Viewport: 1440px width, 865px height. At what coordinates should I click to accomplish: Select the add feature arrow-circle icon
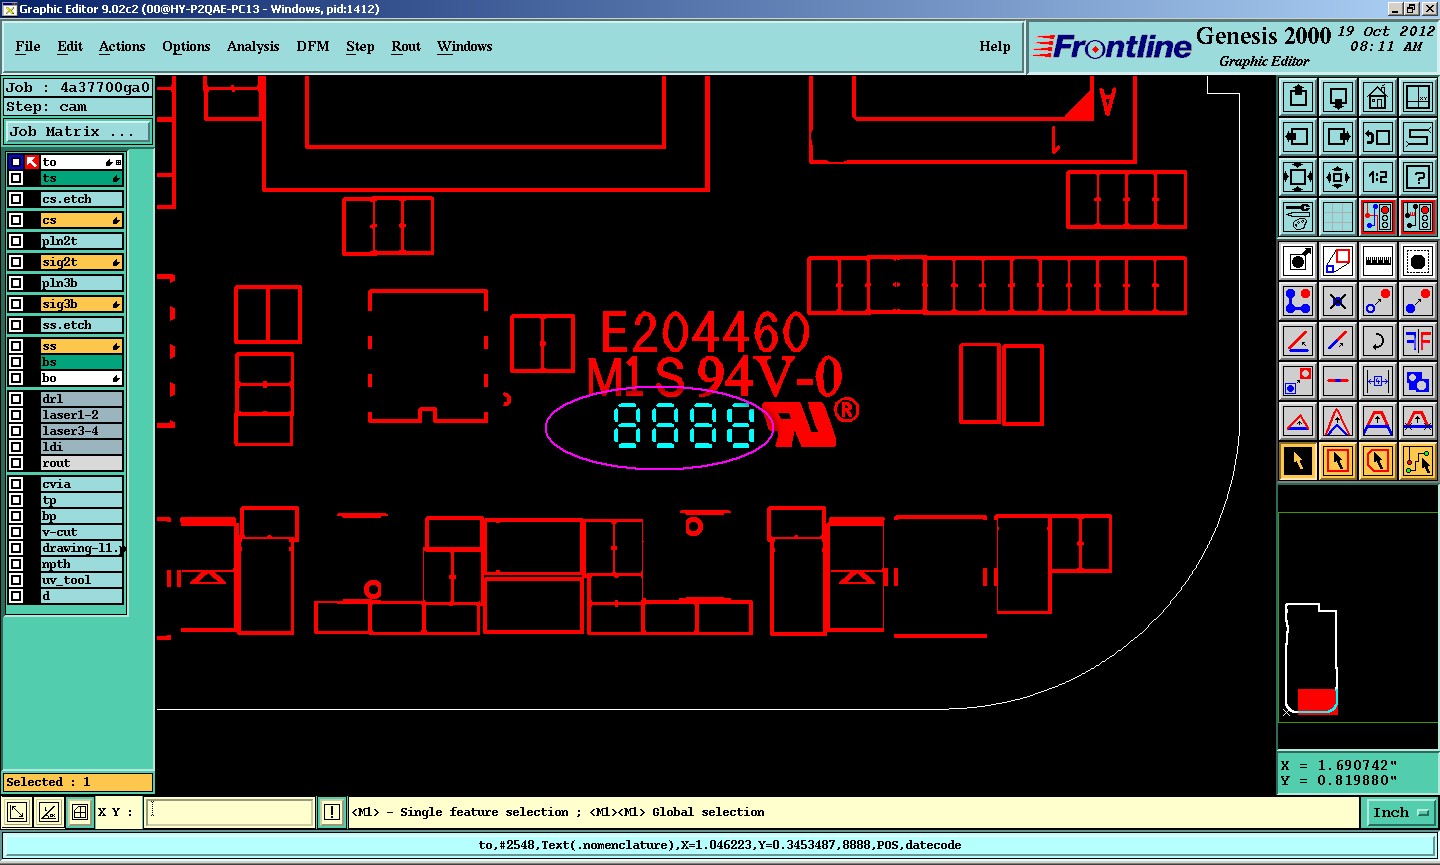(x=1298, y=261)
